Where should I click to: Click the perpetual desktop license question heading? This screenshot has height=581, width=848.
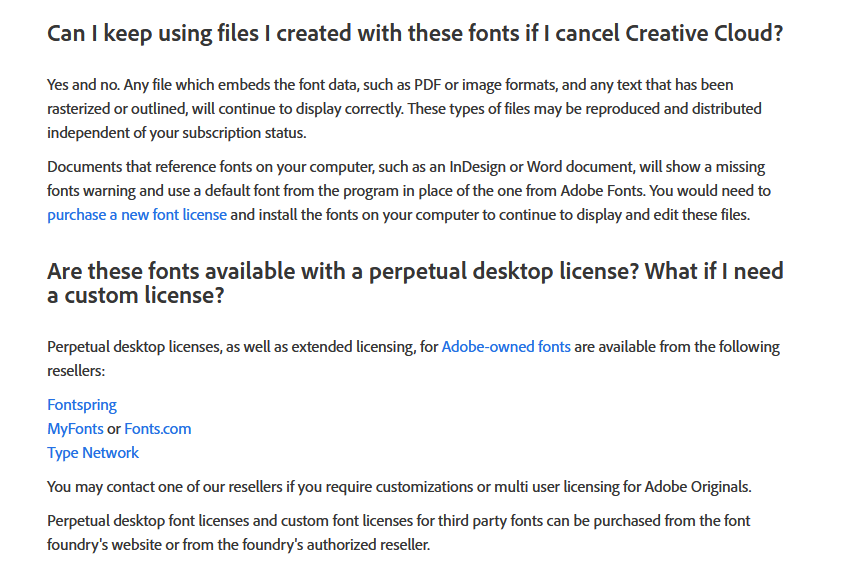414,270
